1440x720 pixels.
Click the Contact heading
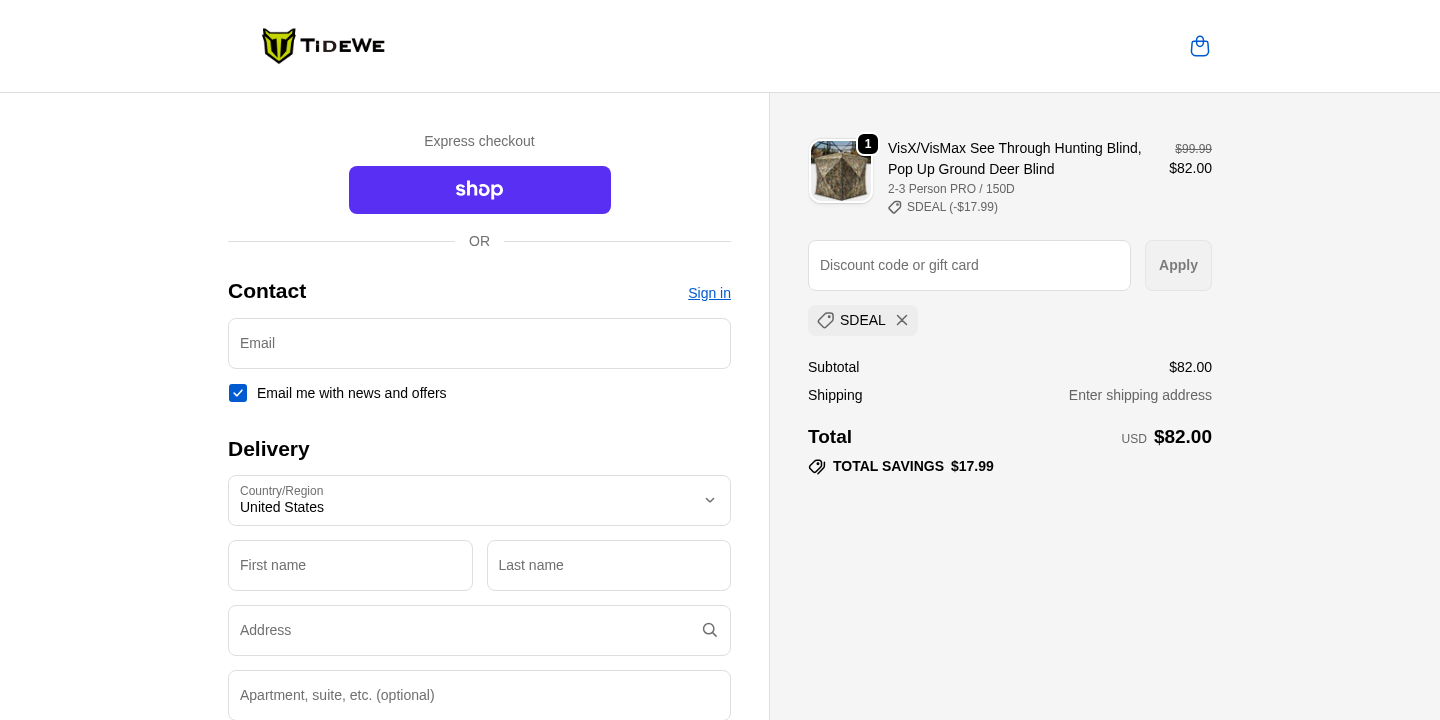tap(267, 291)
